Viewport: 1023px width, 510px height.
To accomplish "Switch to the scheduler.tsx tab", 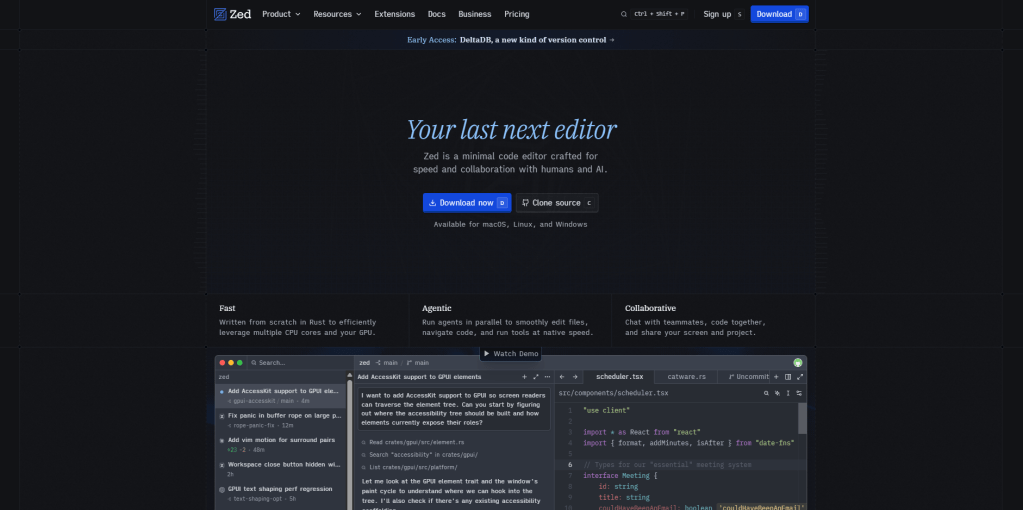I will (x=619, y=377).
